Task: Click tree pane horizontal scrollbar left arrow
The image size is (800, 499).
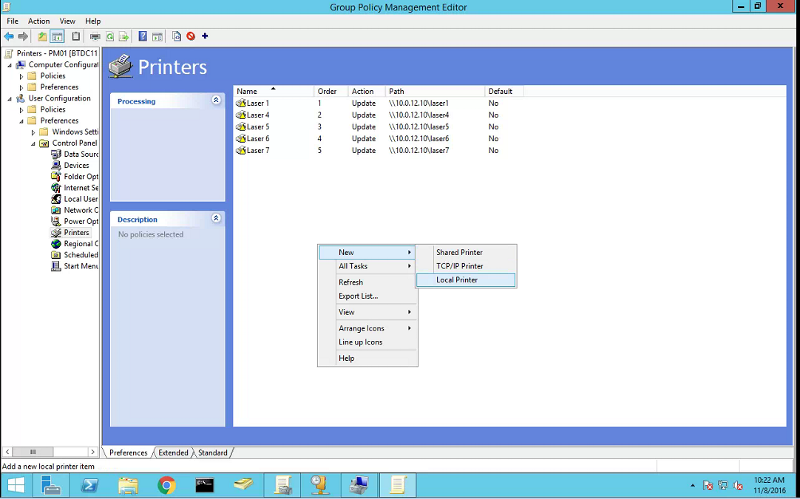Action: (x=7, y=452)
